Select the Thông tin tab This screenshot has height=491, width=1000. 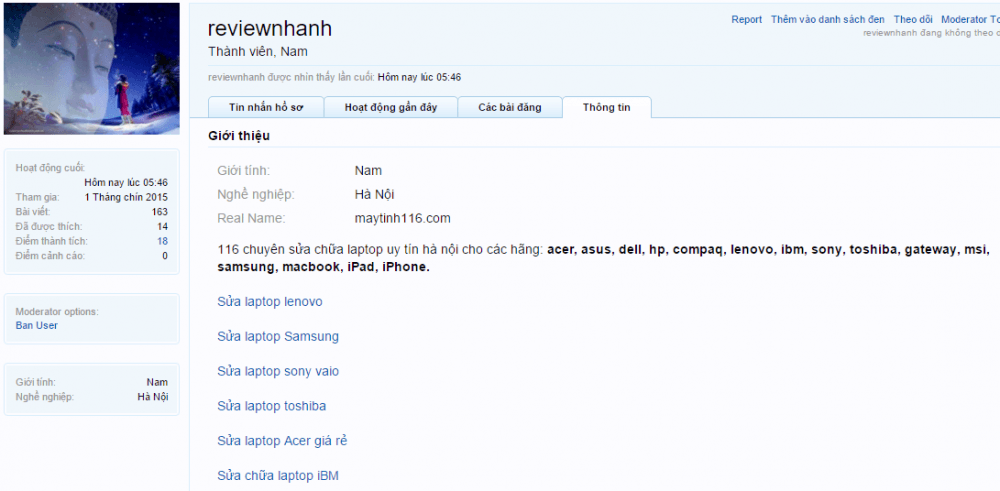[607, 107]
